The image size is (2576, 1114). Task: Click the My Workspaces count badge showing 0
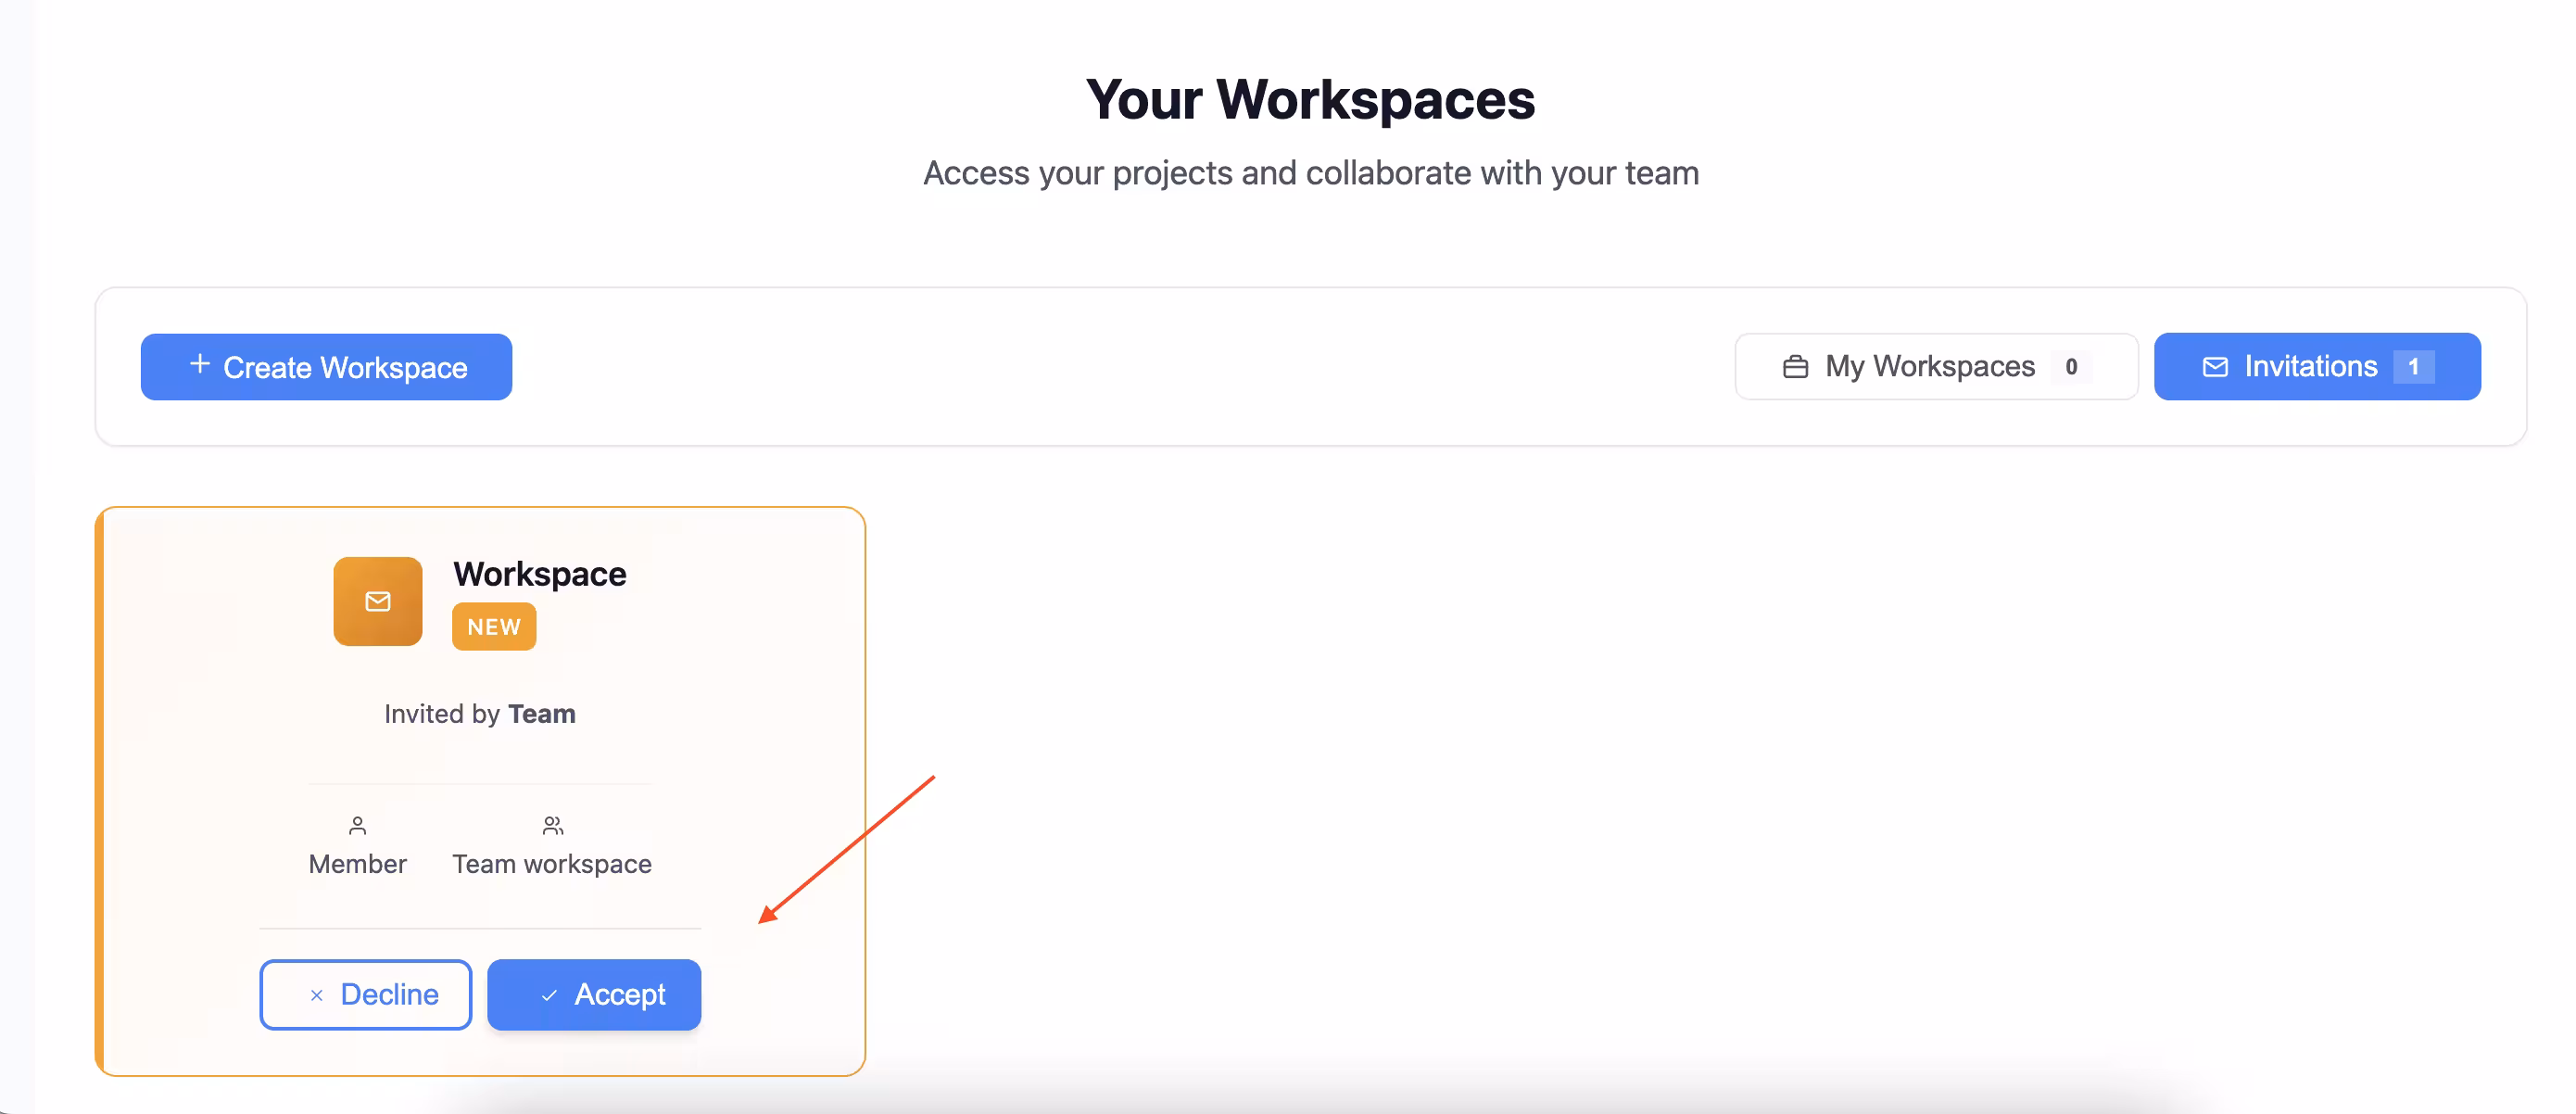2071,367
